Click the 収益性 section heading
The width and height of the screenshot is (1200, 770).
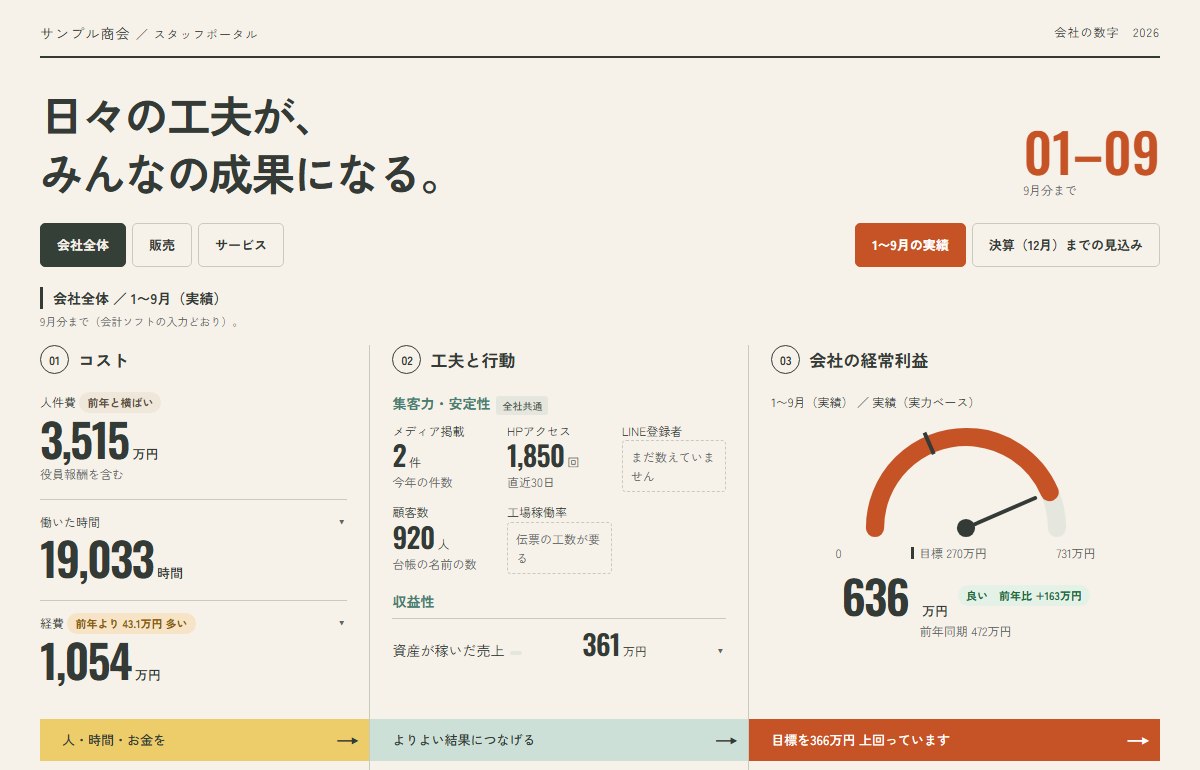(413, 602)
